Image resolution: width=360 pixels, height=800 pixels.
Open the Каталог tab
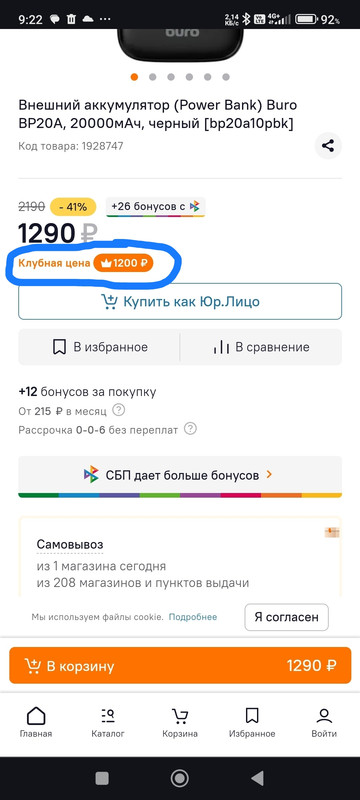pos(108,723)
